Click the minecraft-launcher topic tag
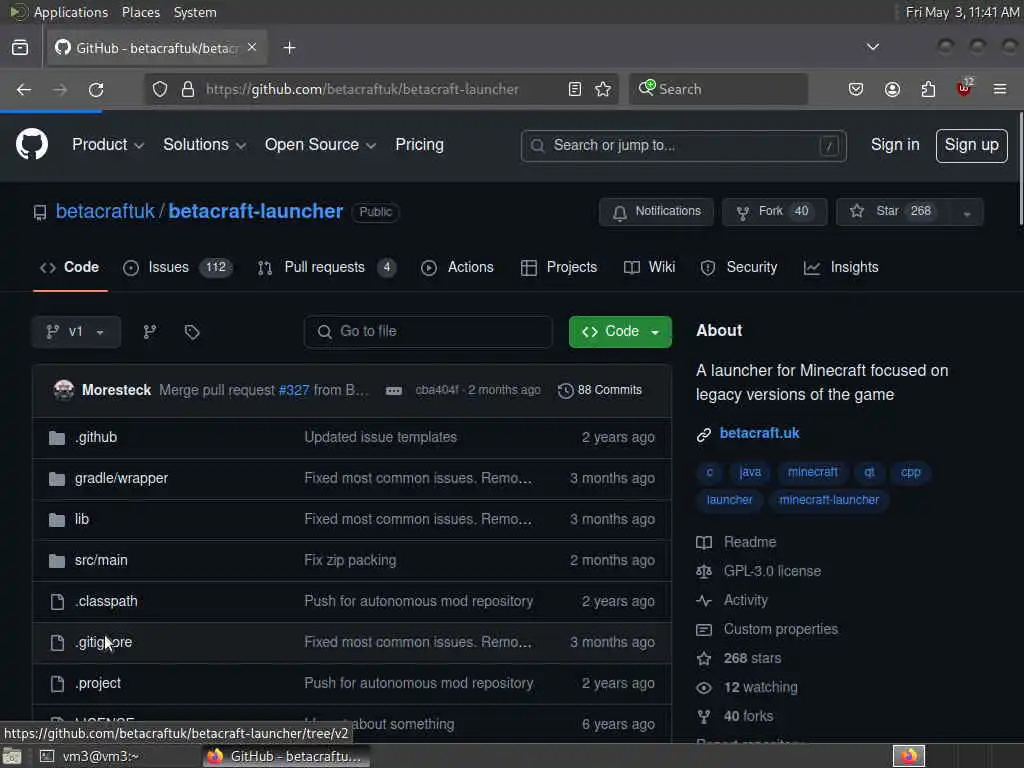This screenshot has height=768, width=1024. point(829,500)
